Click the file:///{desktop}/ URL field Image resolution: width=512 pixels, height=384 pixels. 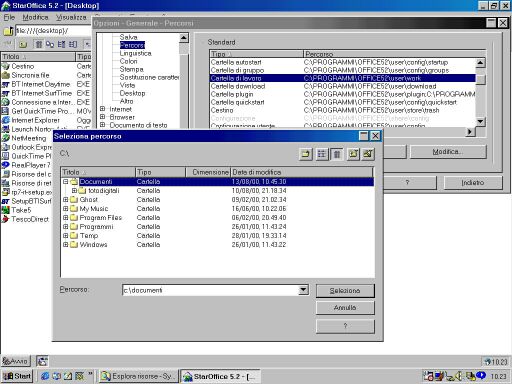coord(53,31)
